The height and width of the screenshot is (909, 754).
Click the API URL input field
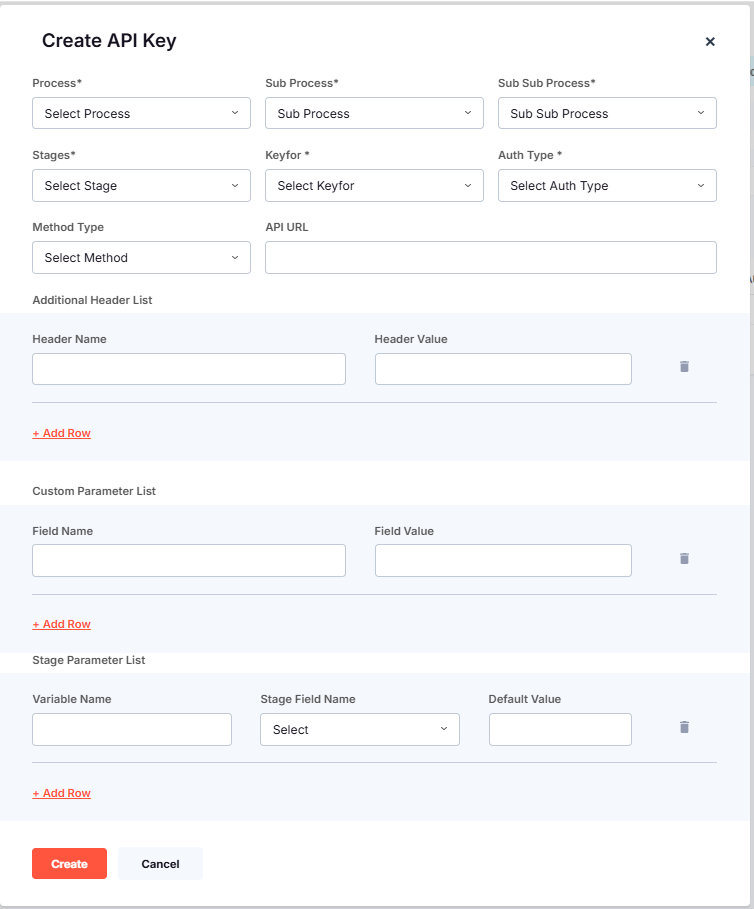(490, 257)
